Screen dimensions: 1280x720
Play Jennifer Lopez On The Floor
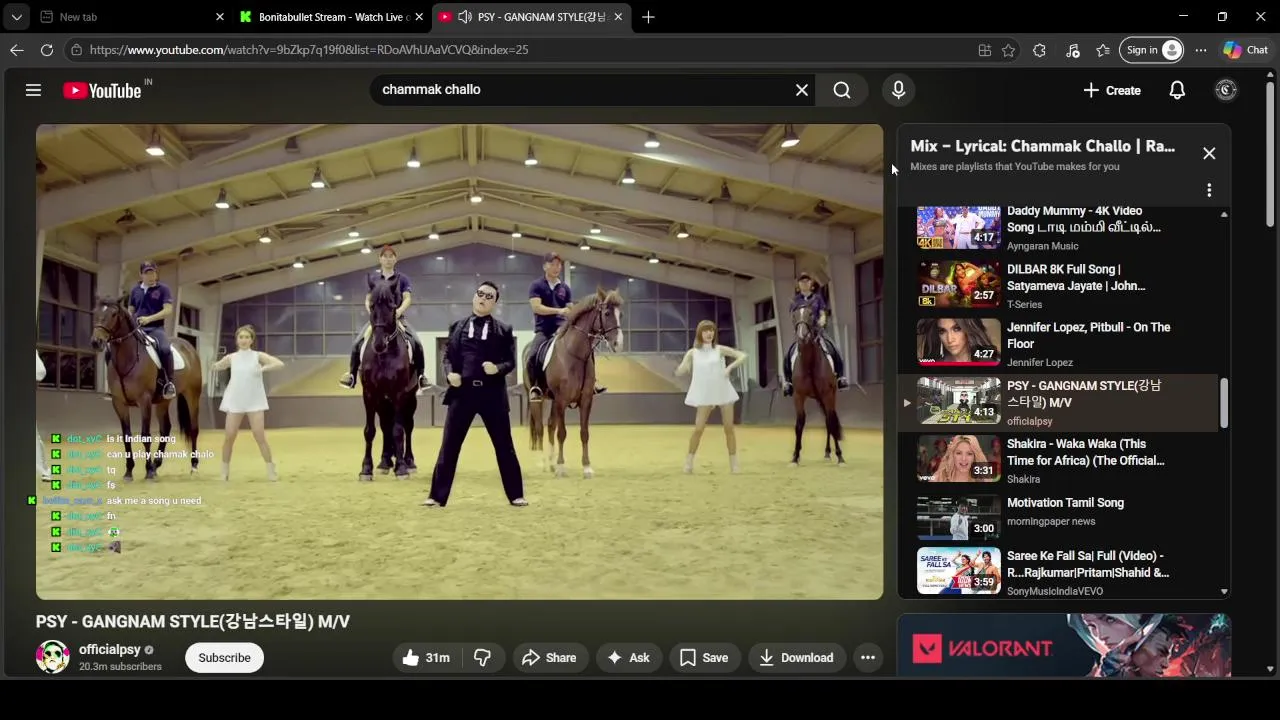(x=1057, y=344)
